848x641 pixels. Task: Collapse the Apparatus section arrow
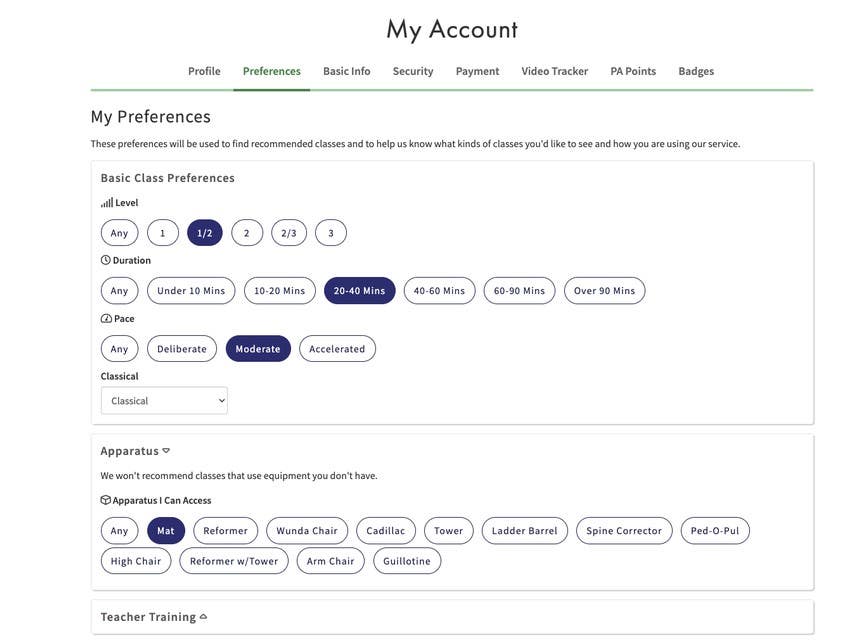[166, 451]
